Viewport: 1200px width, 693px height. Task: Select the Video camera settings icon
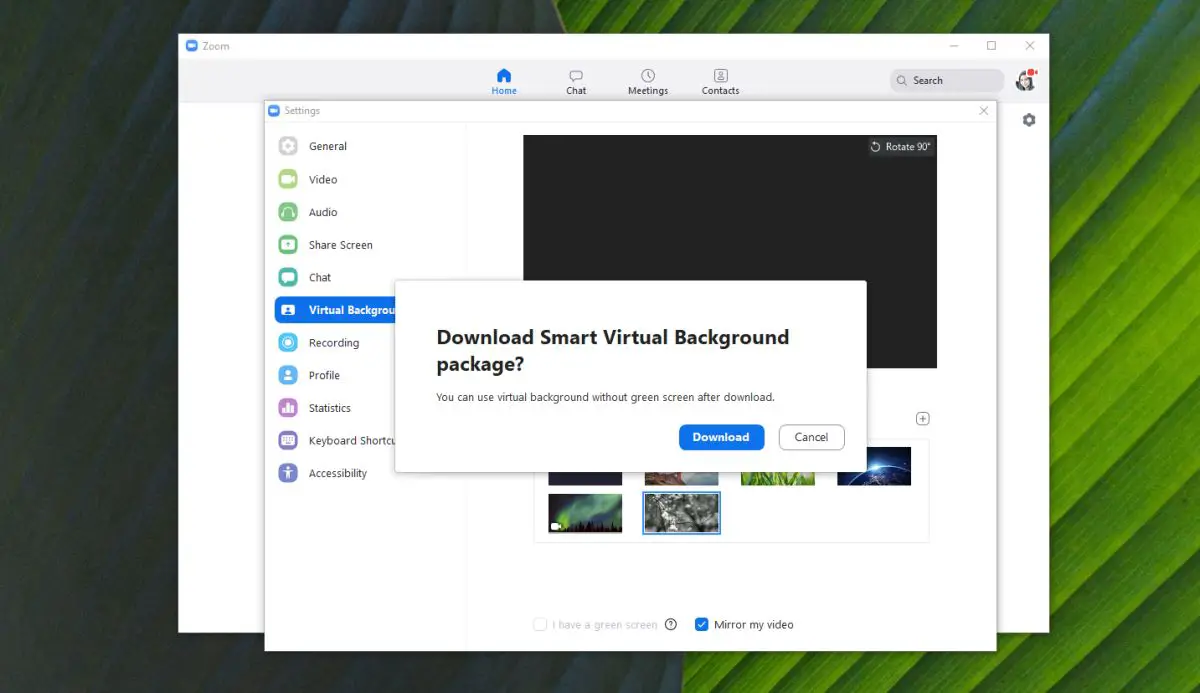coord(288,179)
